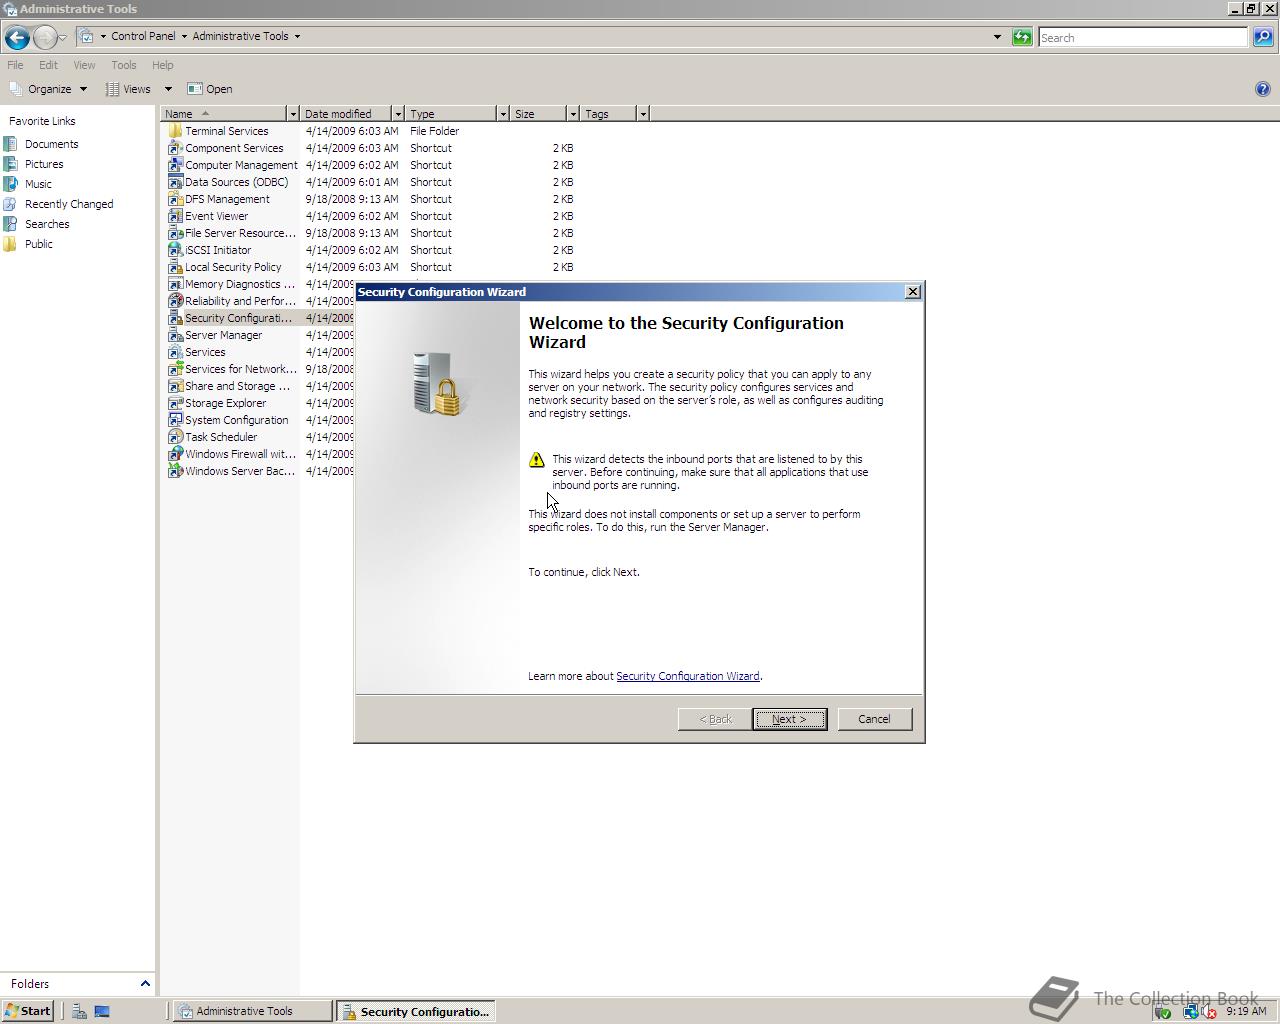Click in the Search input field
The image size is (1280, 1024).
click(x=1143, y=37)
